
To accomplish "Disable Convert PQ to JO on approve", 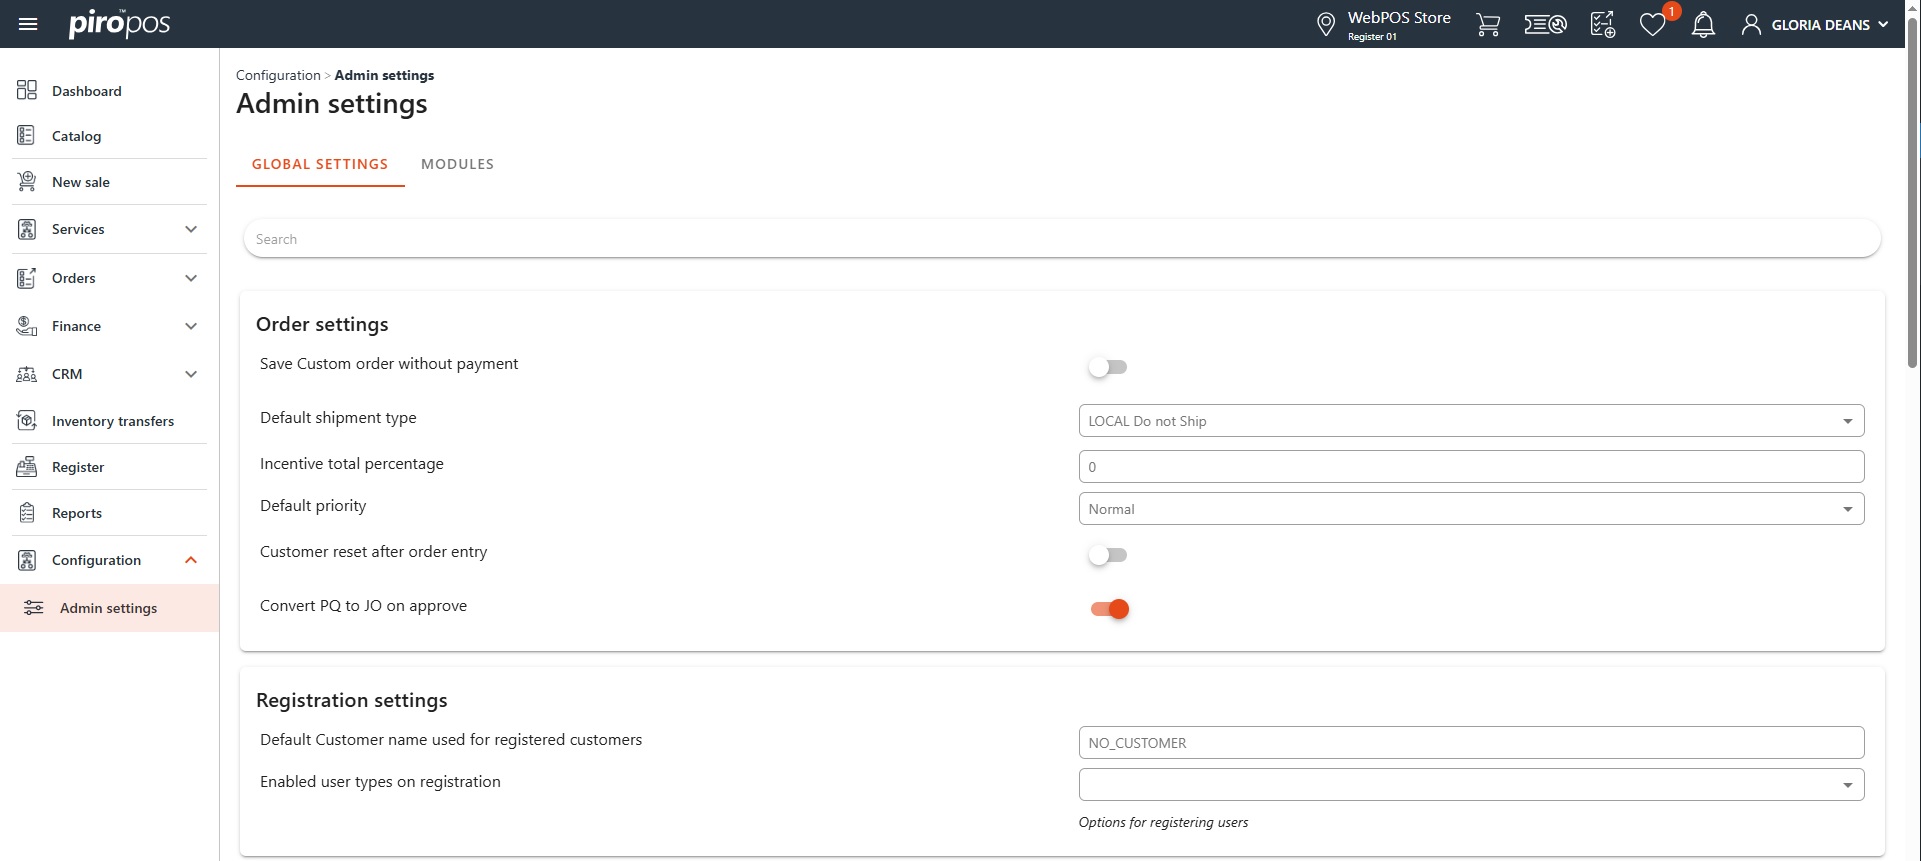I will pyautogui.click(x=1109, y=609).
